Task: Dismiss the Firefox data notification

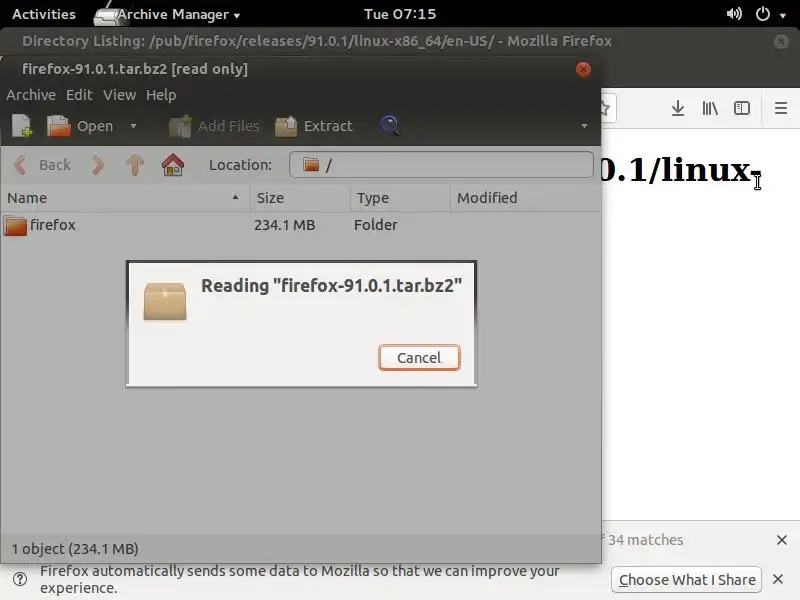Action: pyautogui.click(x=778, y=579)
